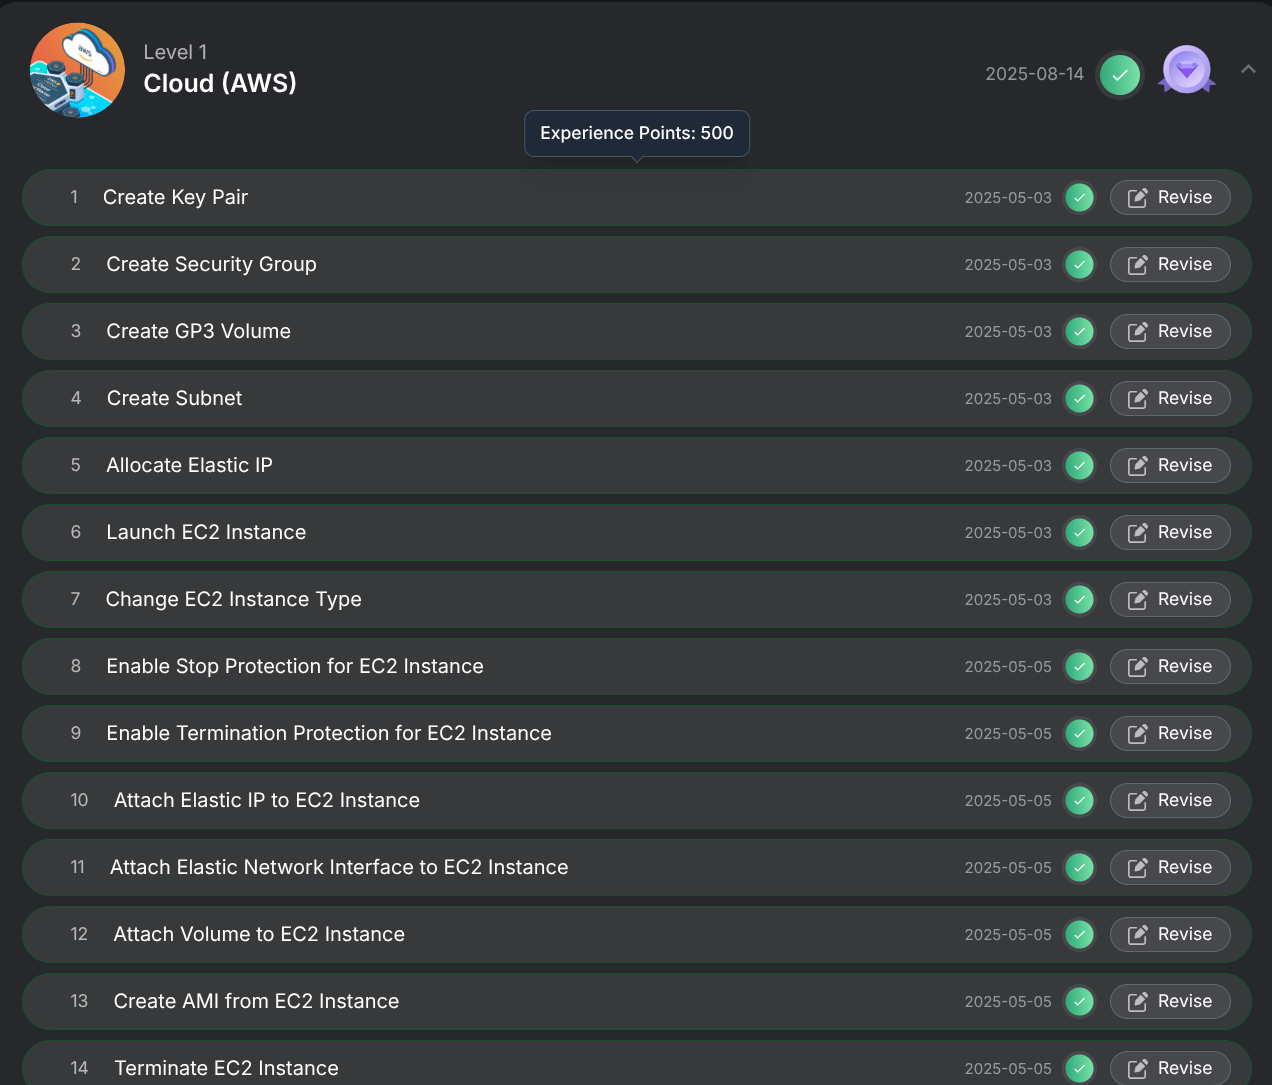The image size is (1272, 1085).
Task: Revise the Create GP3 Volume task
Action: click(1170, 332)
